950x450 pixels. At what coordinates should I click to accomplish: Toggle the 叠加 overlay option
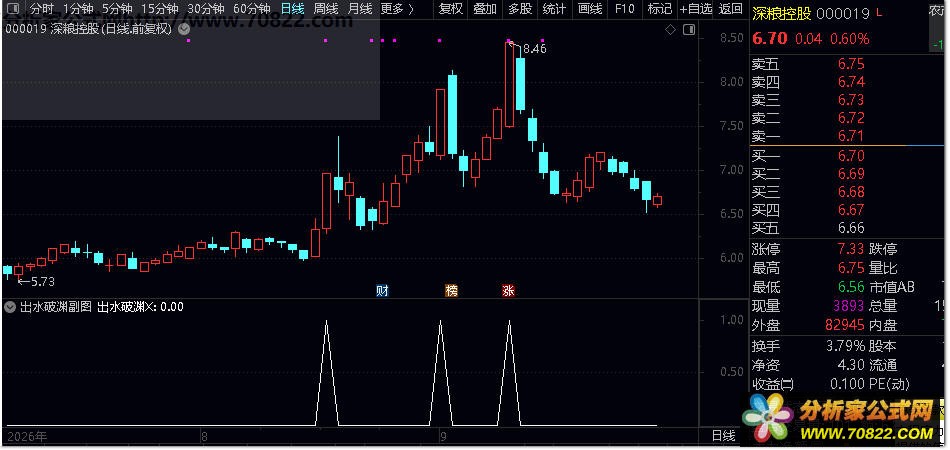point(485,8)
